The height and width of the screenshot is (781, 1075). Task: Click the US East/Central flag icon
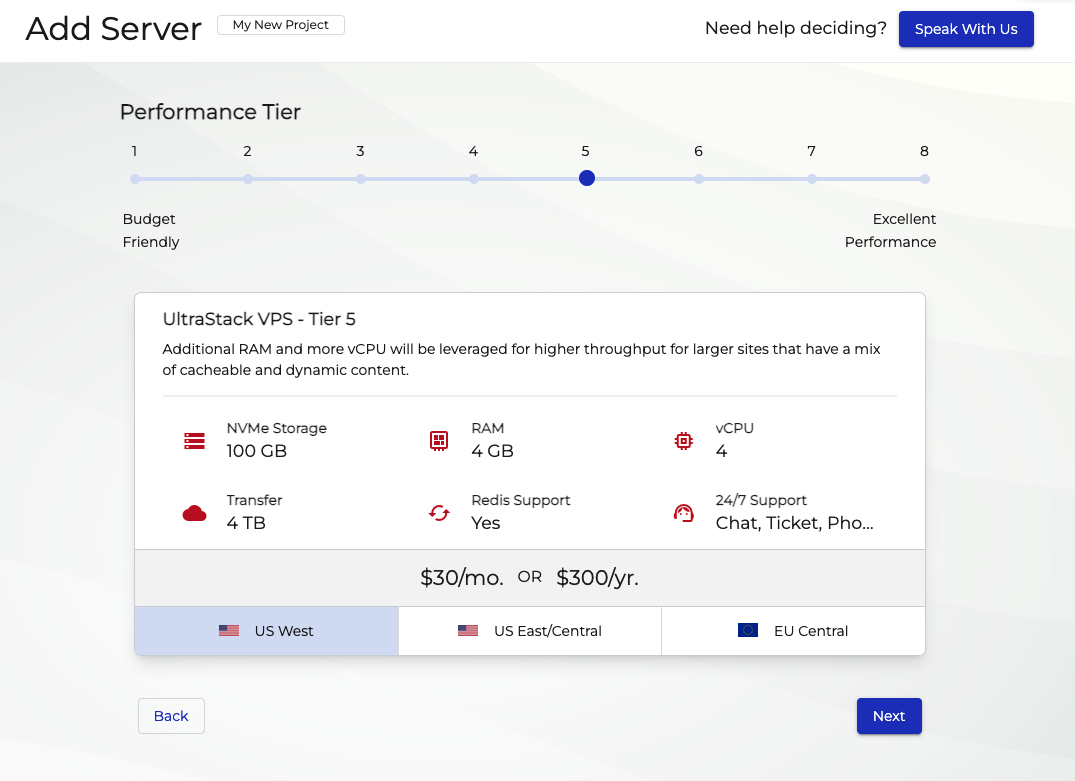coord(467,631)
